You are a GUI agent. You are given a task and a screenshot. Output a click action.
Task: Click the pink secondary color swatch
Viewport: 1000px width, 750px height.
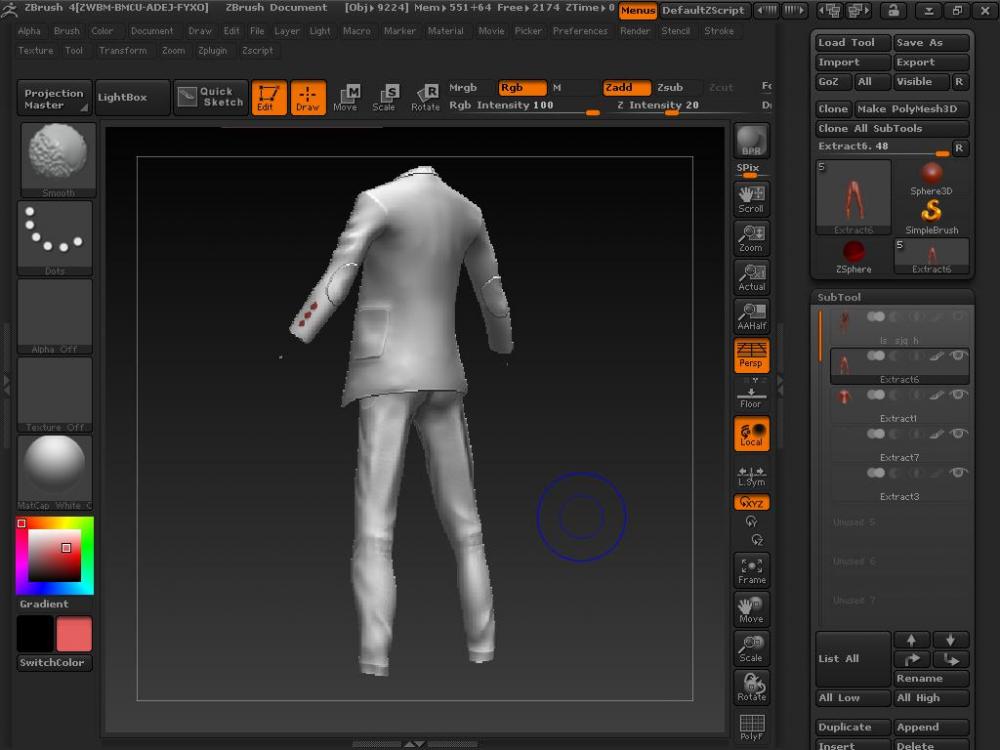(74, 634)
